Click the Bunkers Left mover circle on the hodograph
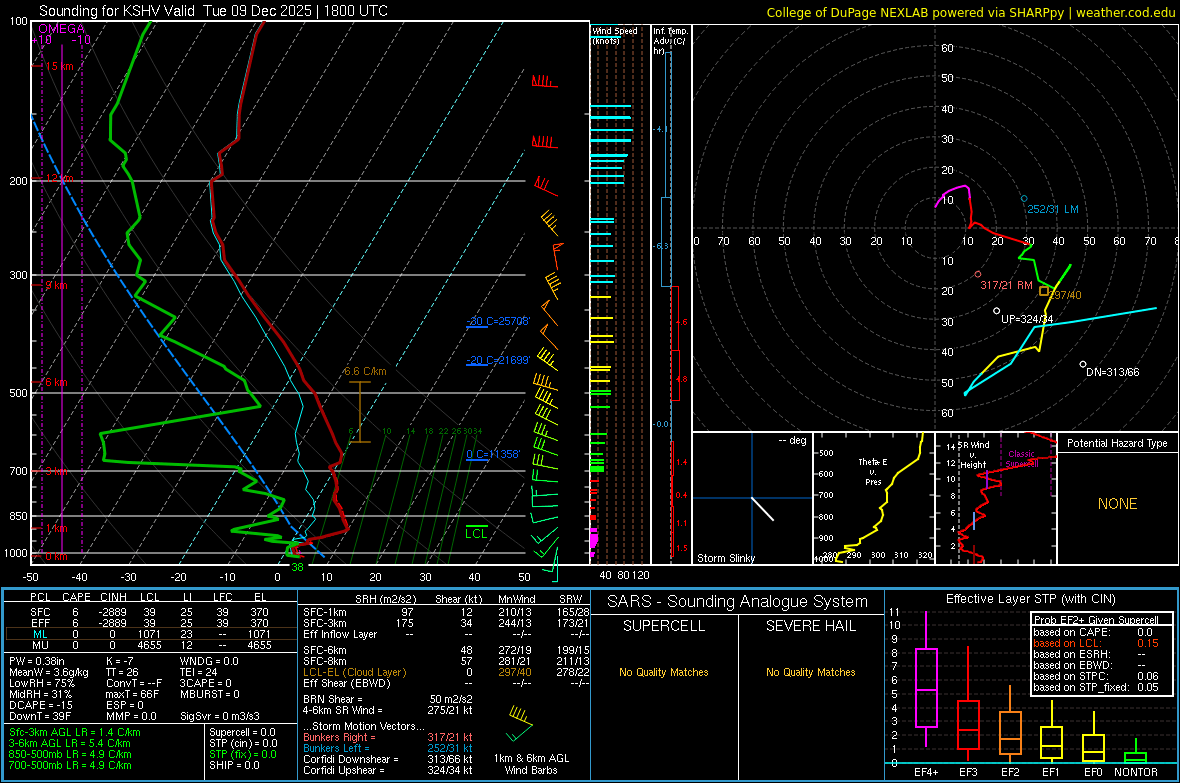Viewport: 1180px width, 783px height. pos(1023,199)
